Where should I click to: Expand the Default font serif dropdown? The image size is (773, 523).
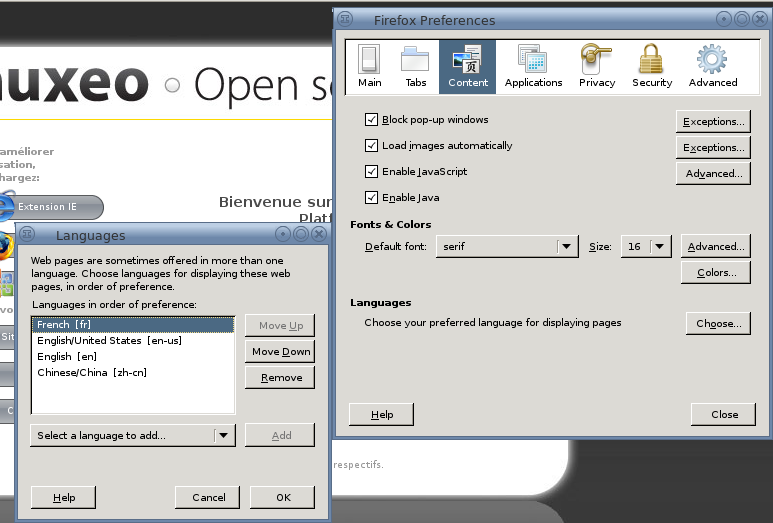pyautogui.click(x=507, y=246)
